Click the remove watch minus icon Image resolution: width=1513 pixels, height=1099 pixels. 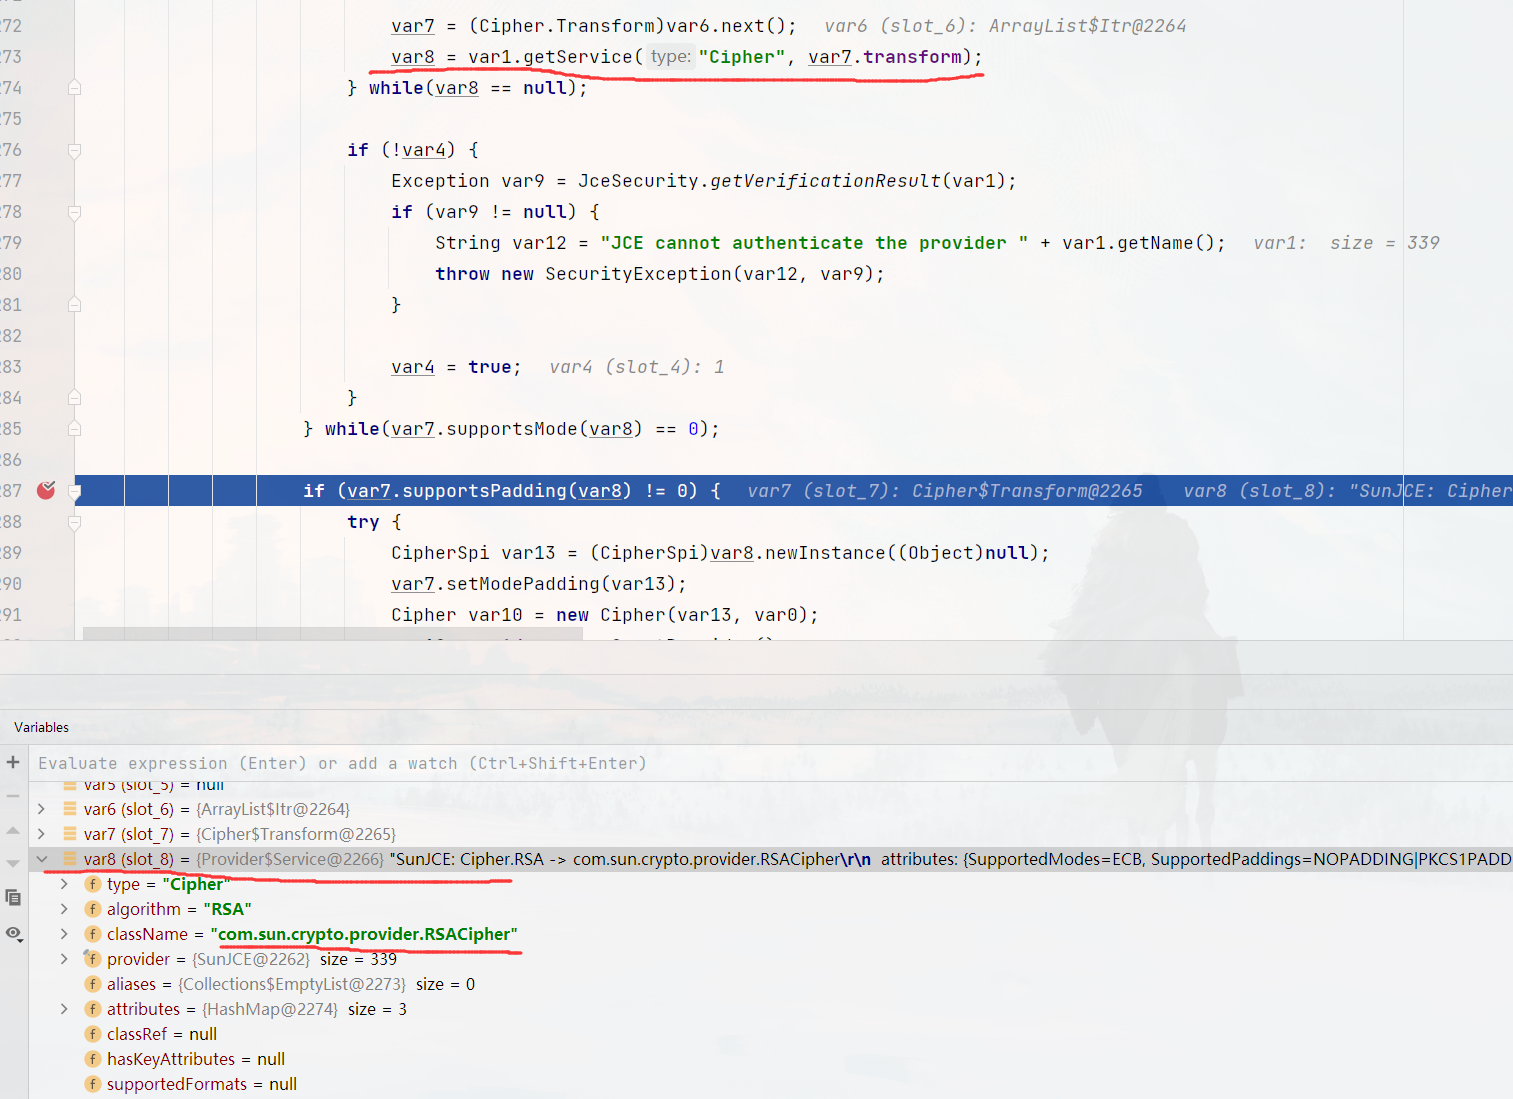tap(13, 796)
